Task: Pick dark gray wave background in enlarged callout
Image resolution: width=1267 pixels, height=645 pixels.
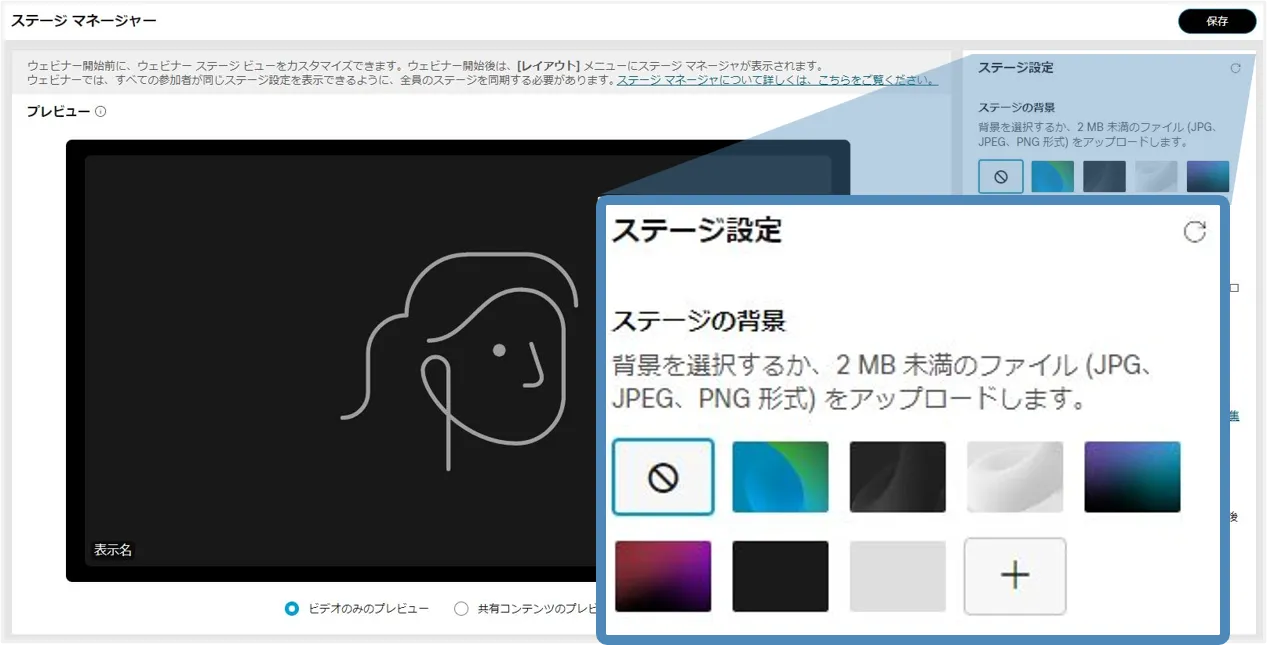Action: pos(897,478)
